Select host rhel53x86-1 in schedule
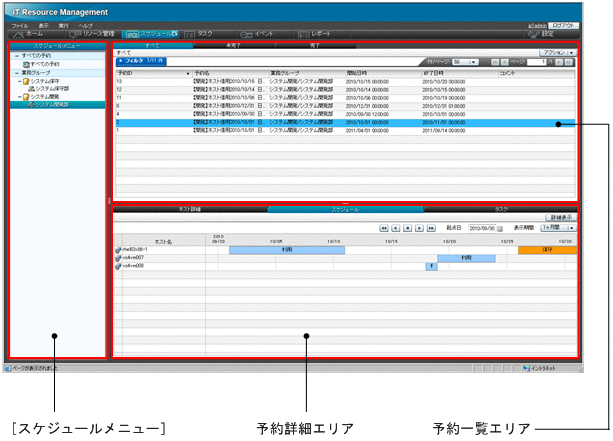This screenshot has height=441, width=613. tap(135, 249)
